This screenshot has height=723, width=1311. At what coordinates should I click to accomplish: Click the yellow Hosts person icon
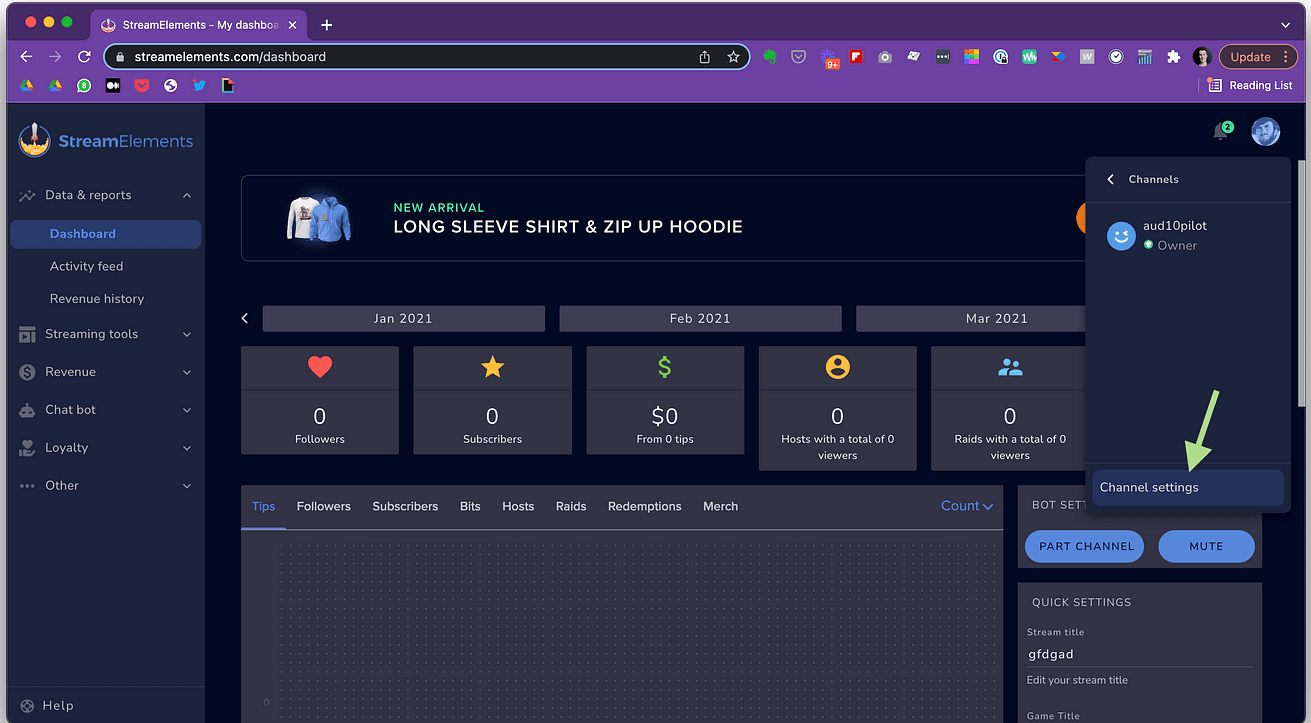pos(837,367)
